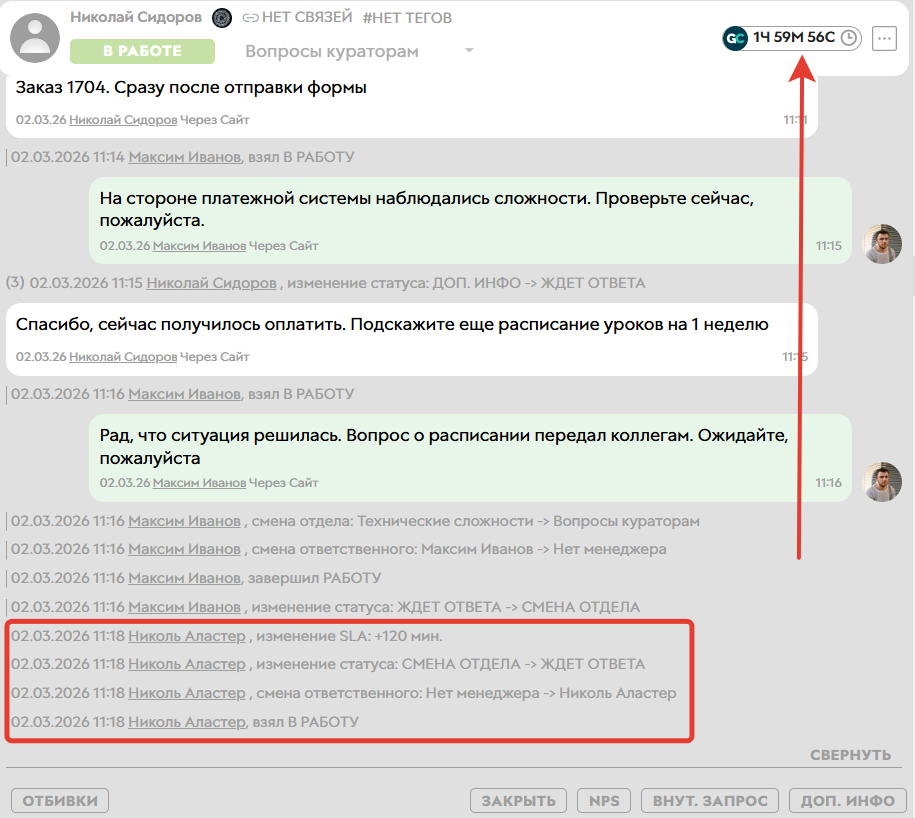
Task: Click the ОТБИВКИ button
Action: pyautogui.click(x=60, y=800)
